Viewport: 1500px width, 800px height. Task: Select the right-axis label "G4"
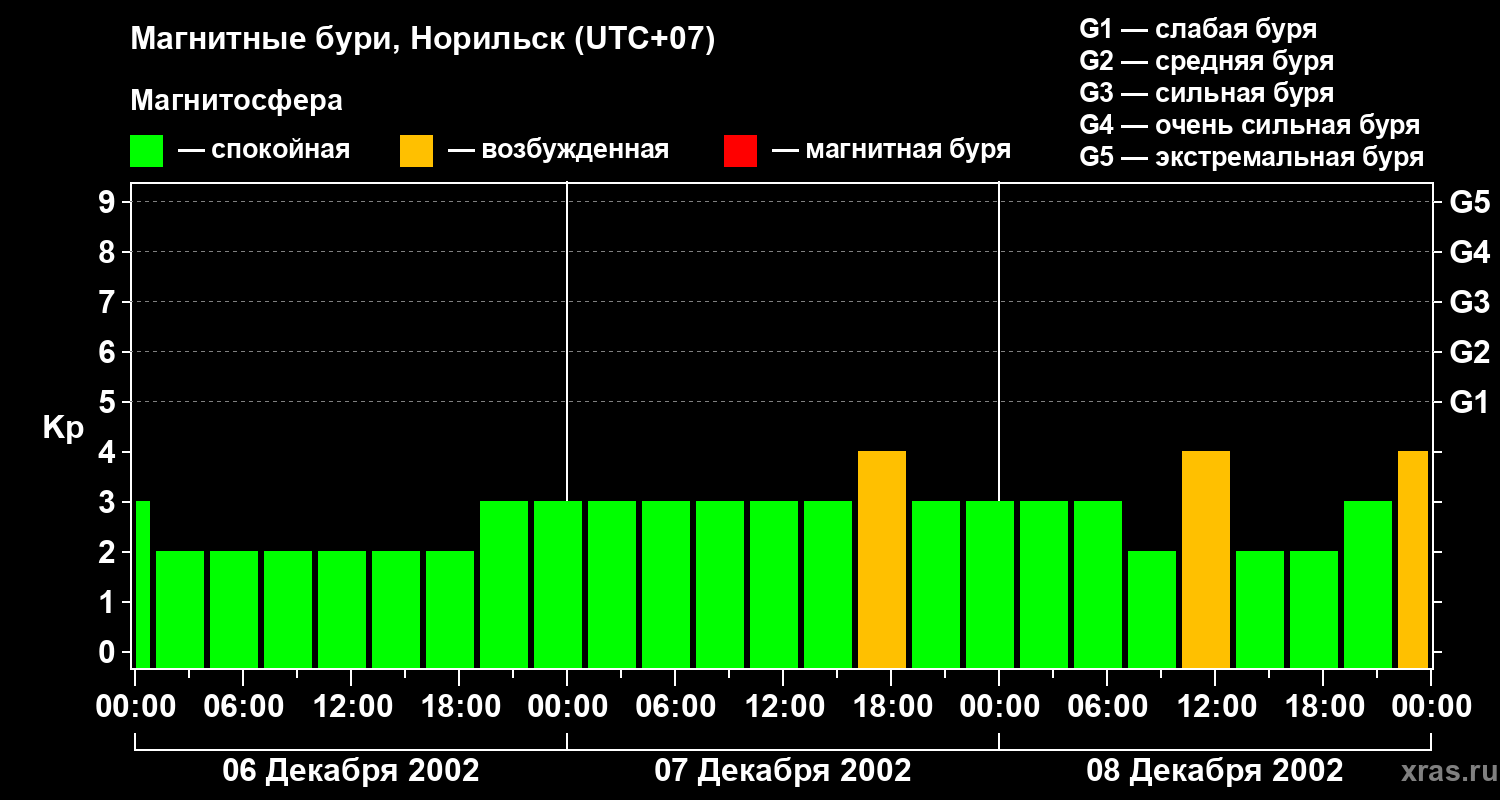1469,252
